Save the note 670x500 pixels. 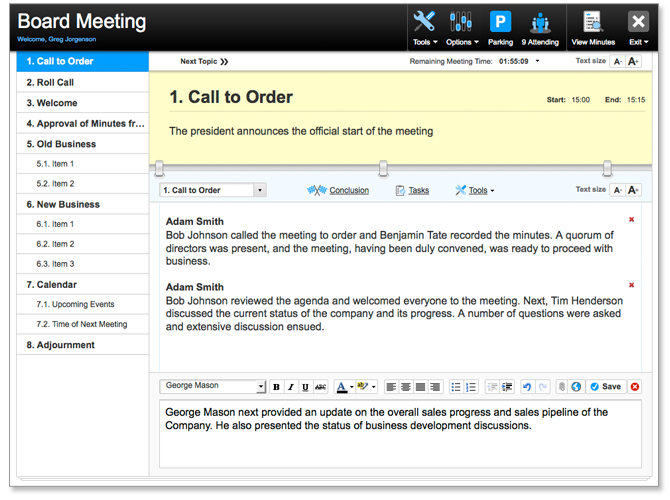(x=606, y=387)
